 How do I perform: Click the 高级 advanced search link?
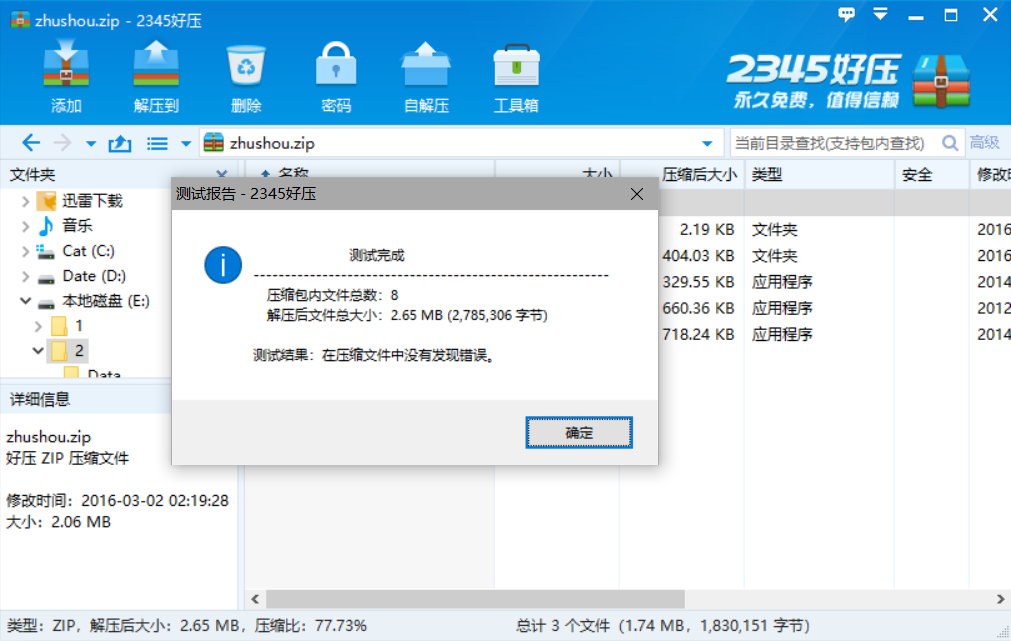point(985,143)
